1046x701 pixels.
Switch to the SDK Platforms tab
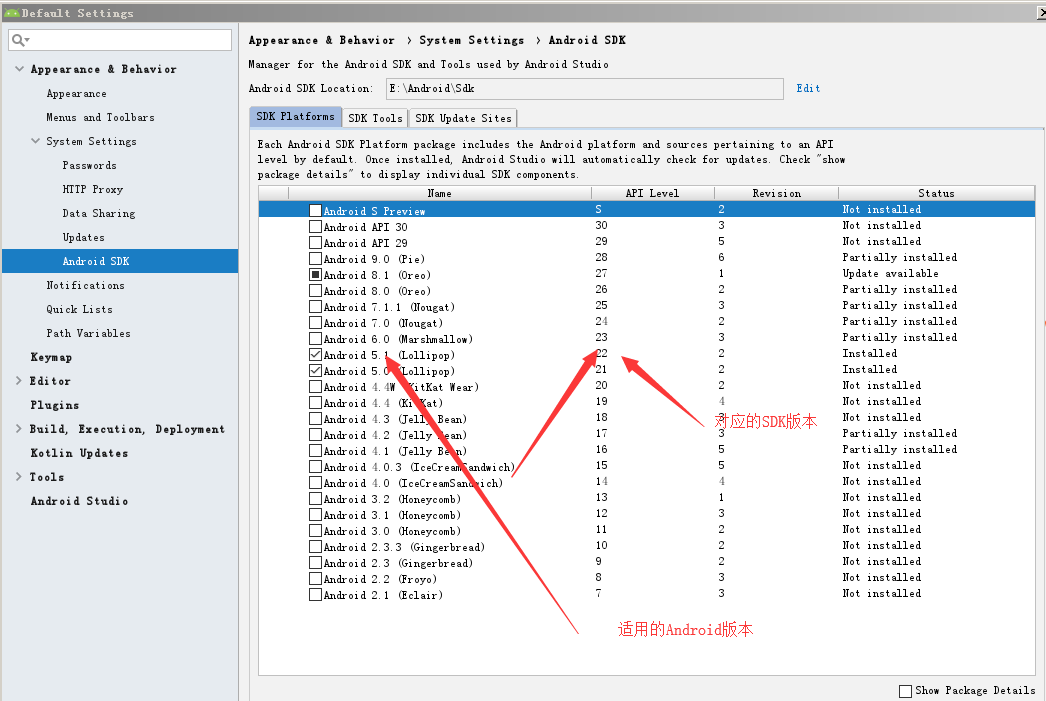tap(296, 117)
